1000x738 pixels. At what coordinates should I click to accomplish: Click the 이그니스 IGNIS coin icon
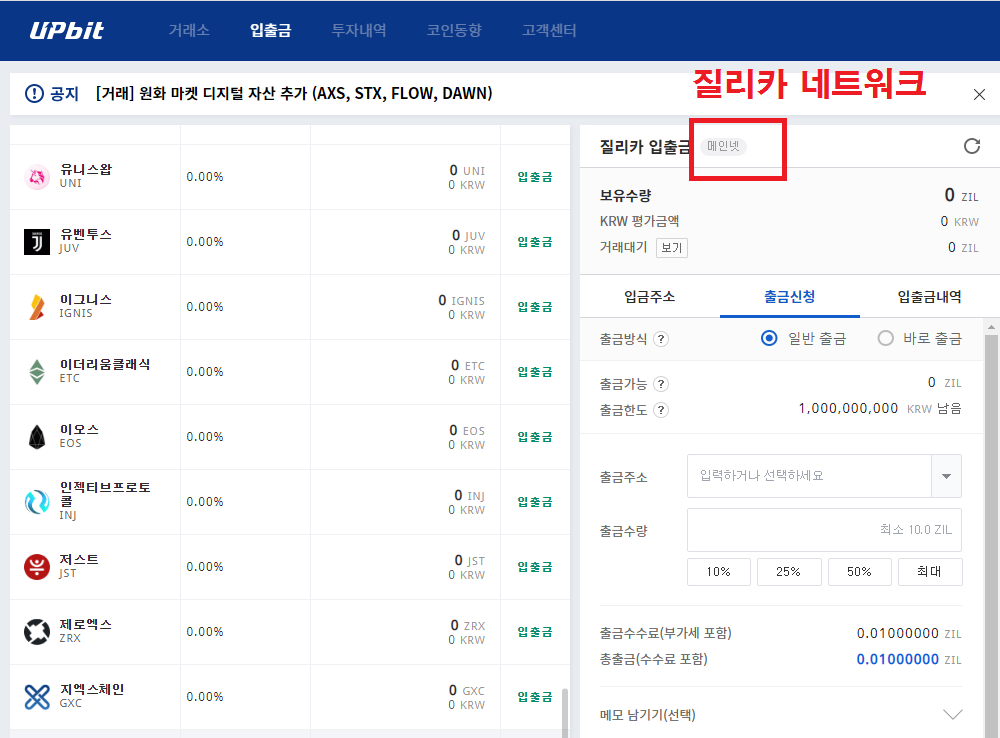[x=37, y=307]
